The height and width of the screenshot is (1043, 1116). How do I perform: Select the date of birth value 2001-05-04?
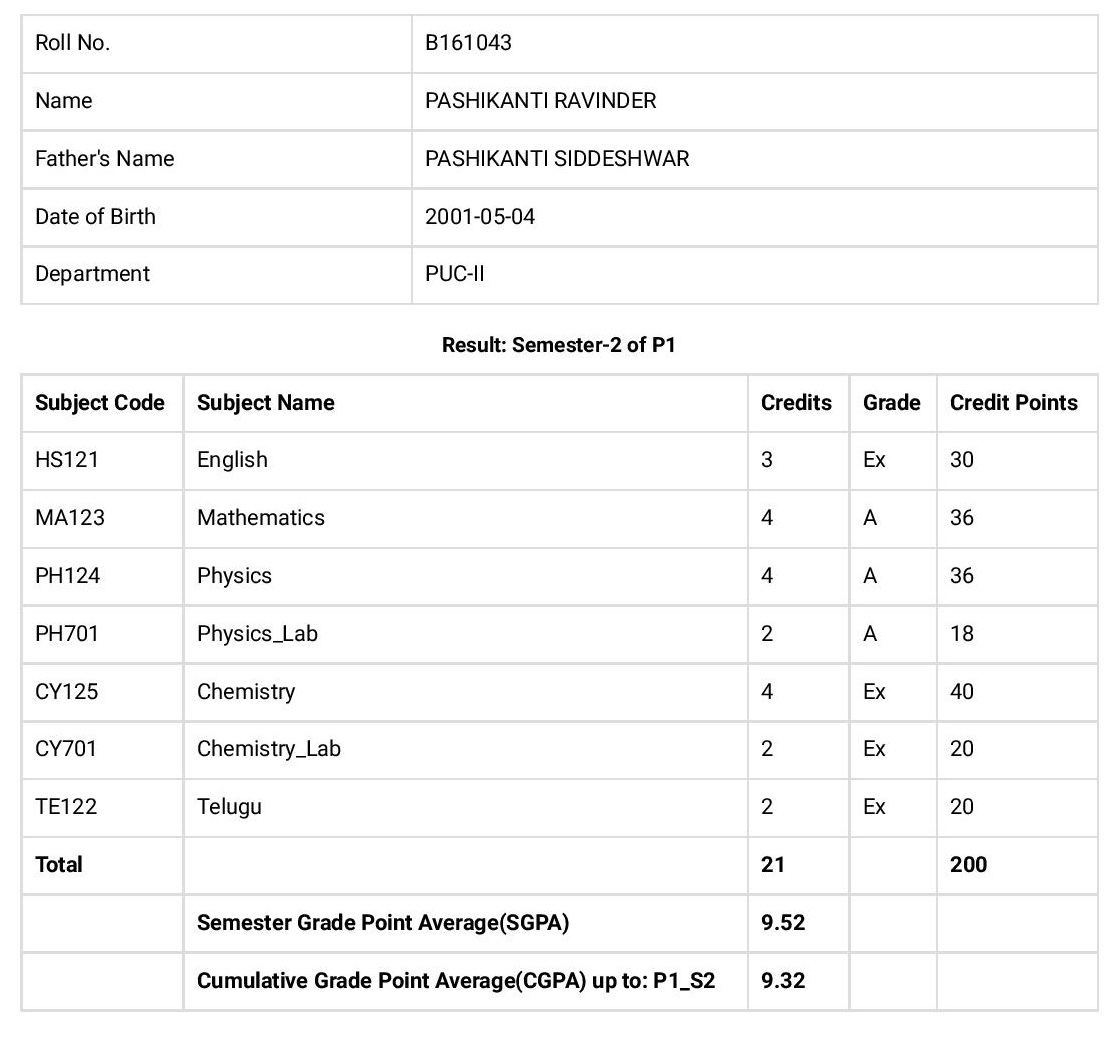point(480,217)
